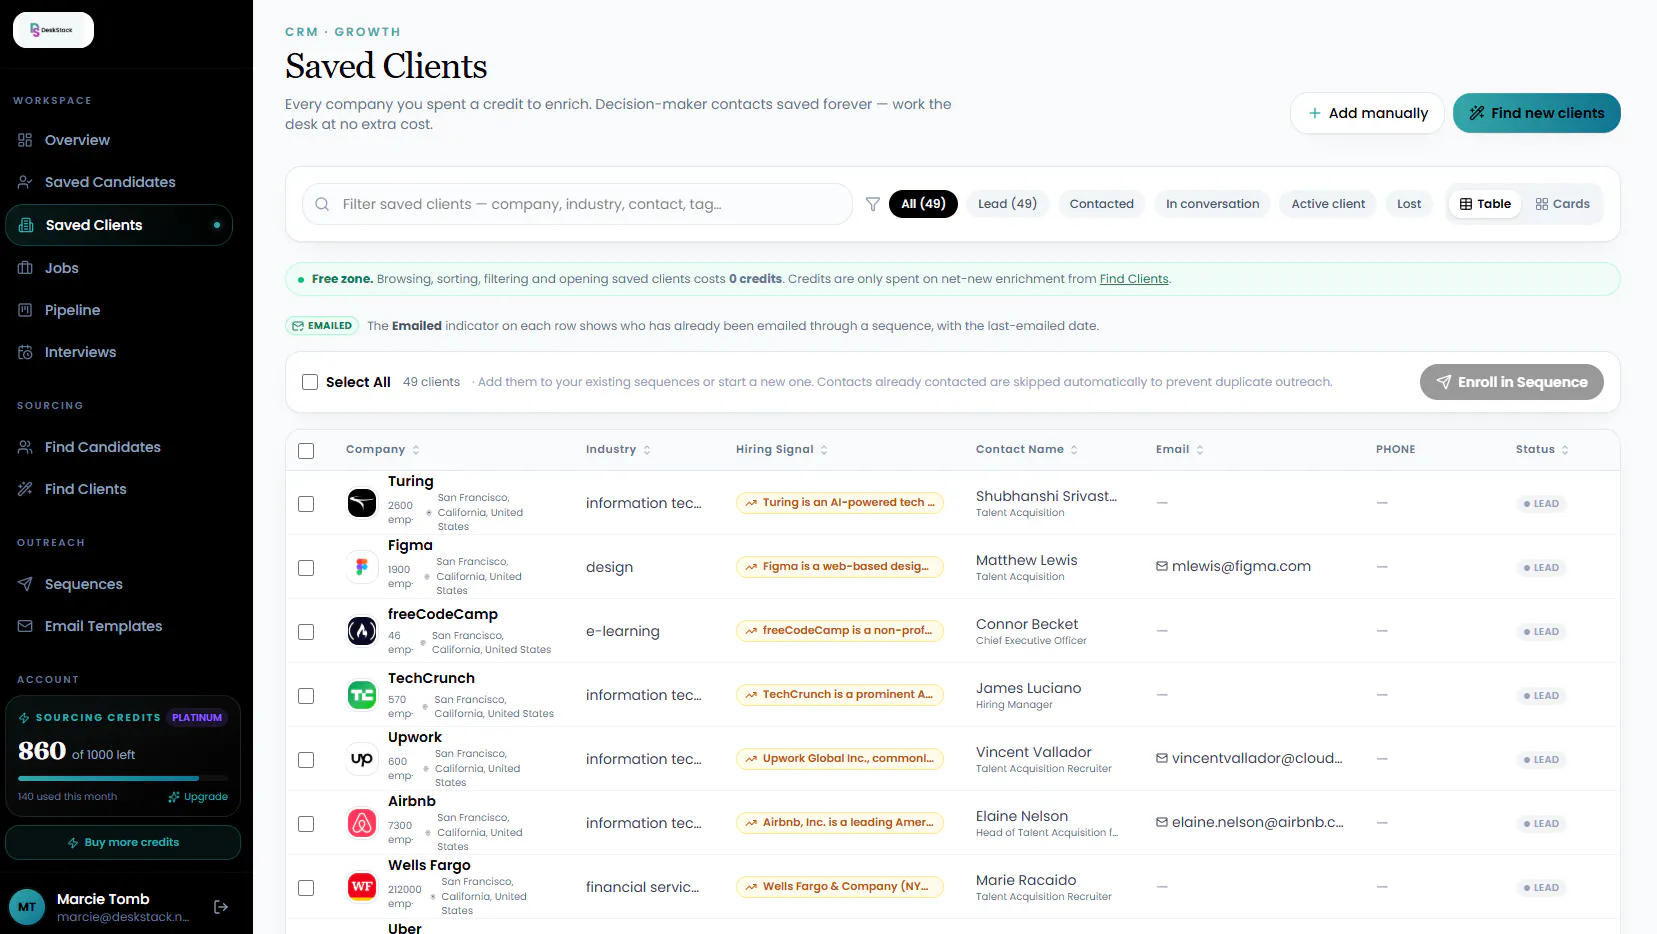Switch to Cards view
The width and height of the screenshot is (1657, 934).
pyautogui.click(x=1562, y=204)
